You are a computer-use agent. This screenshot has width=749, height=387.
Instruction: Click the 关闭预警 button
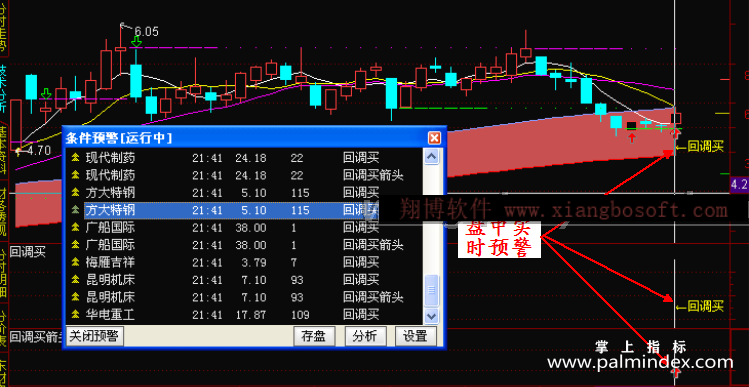[x=95, y=336]
